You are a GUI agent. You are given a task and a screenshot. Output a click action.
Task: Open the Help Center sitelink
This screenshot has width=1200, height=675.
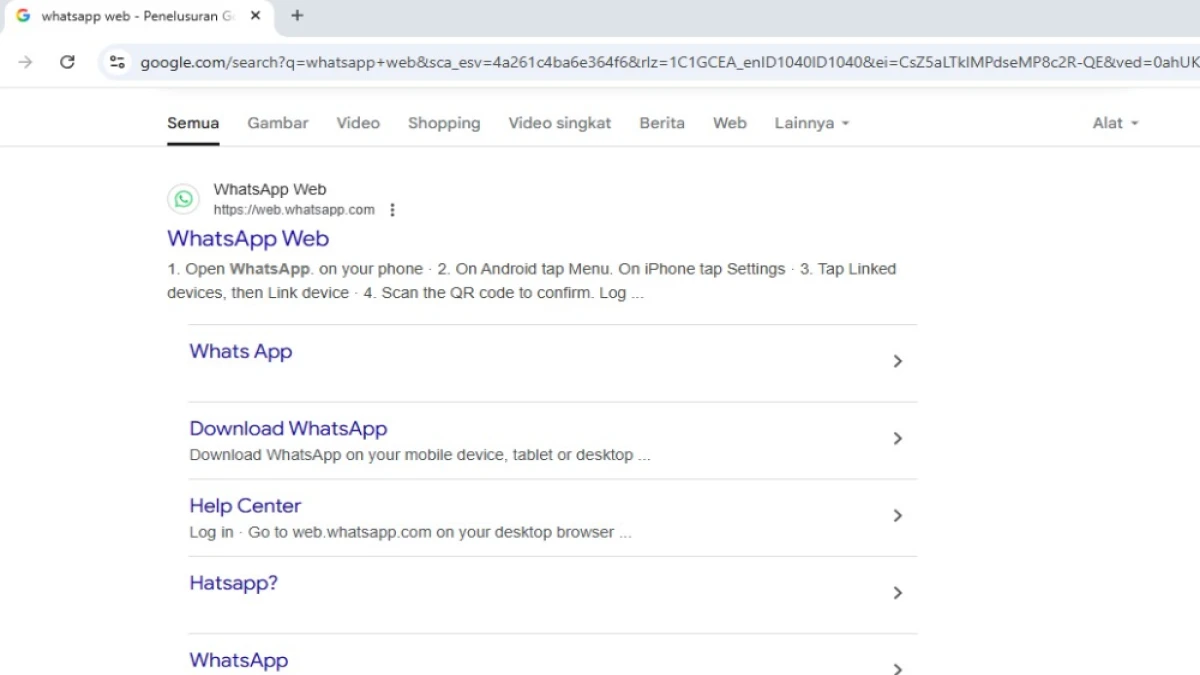point(245,506)
